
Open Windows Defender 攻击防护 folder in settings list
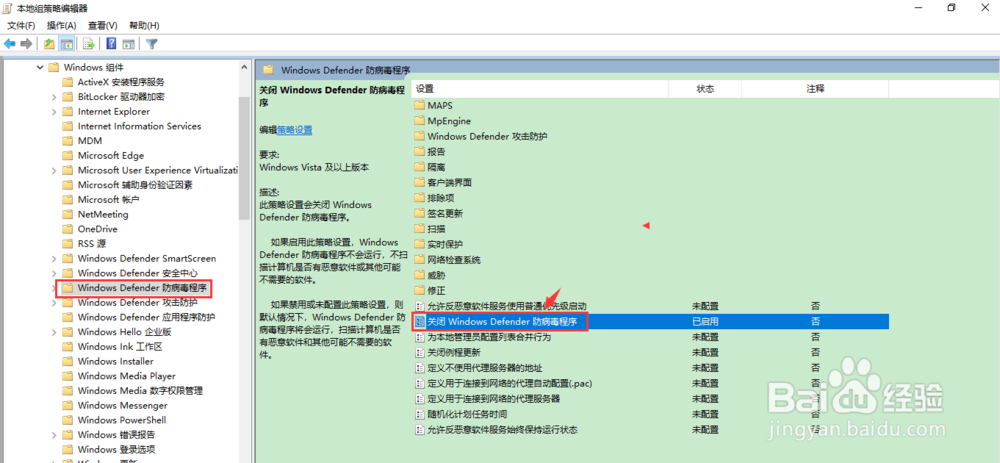(x=487, y=136)
